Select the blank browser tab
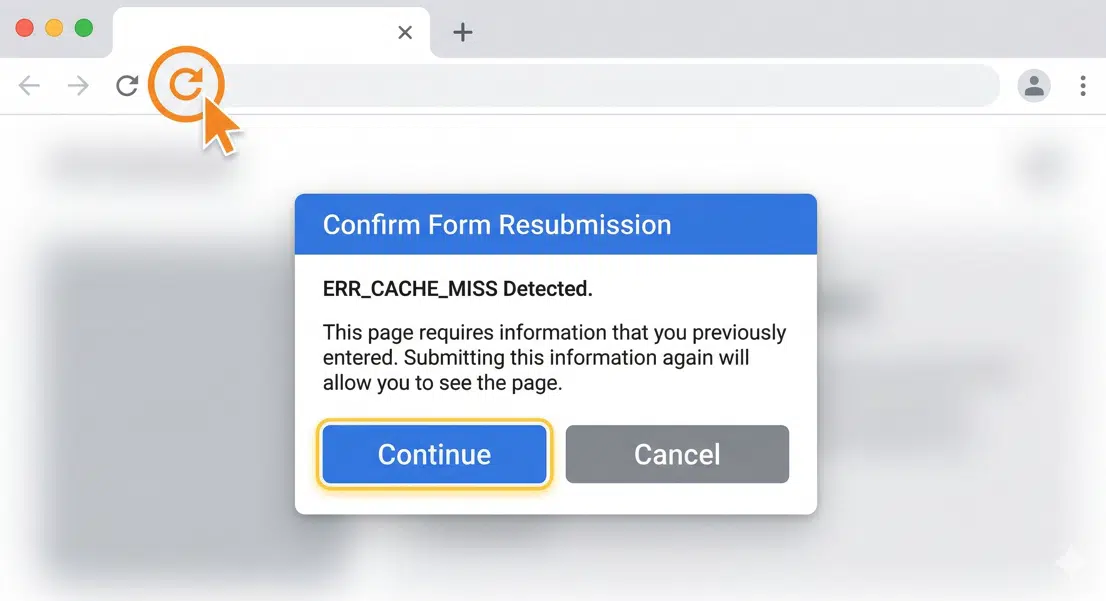Screen dimensions: 1106x601 250,32
